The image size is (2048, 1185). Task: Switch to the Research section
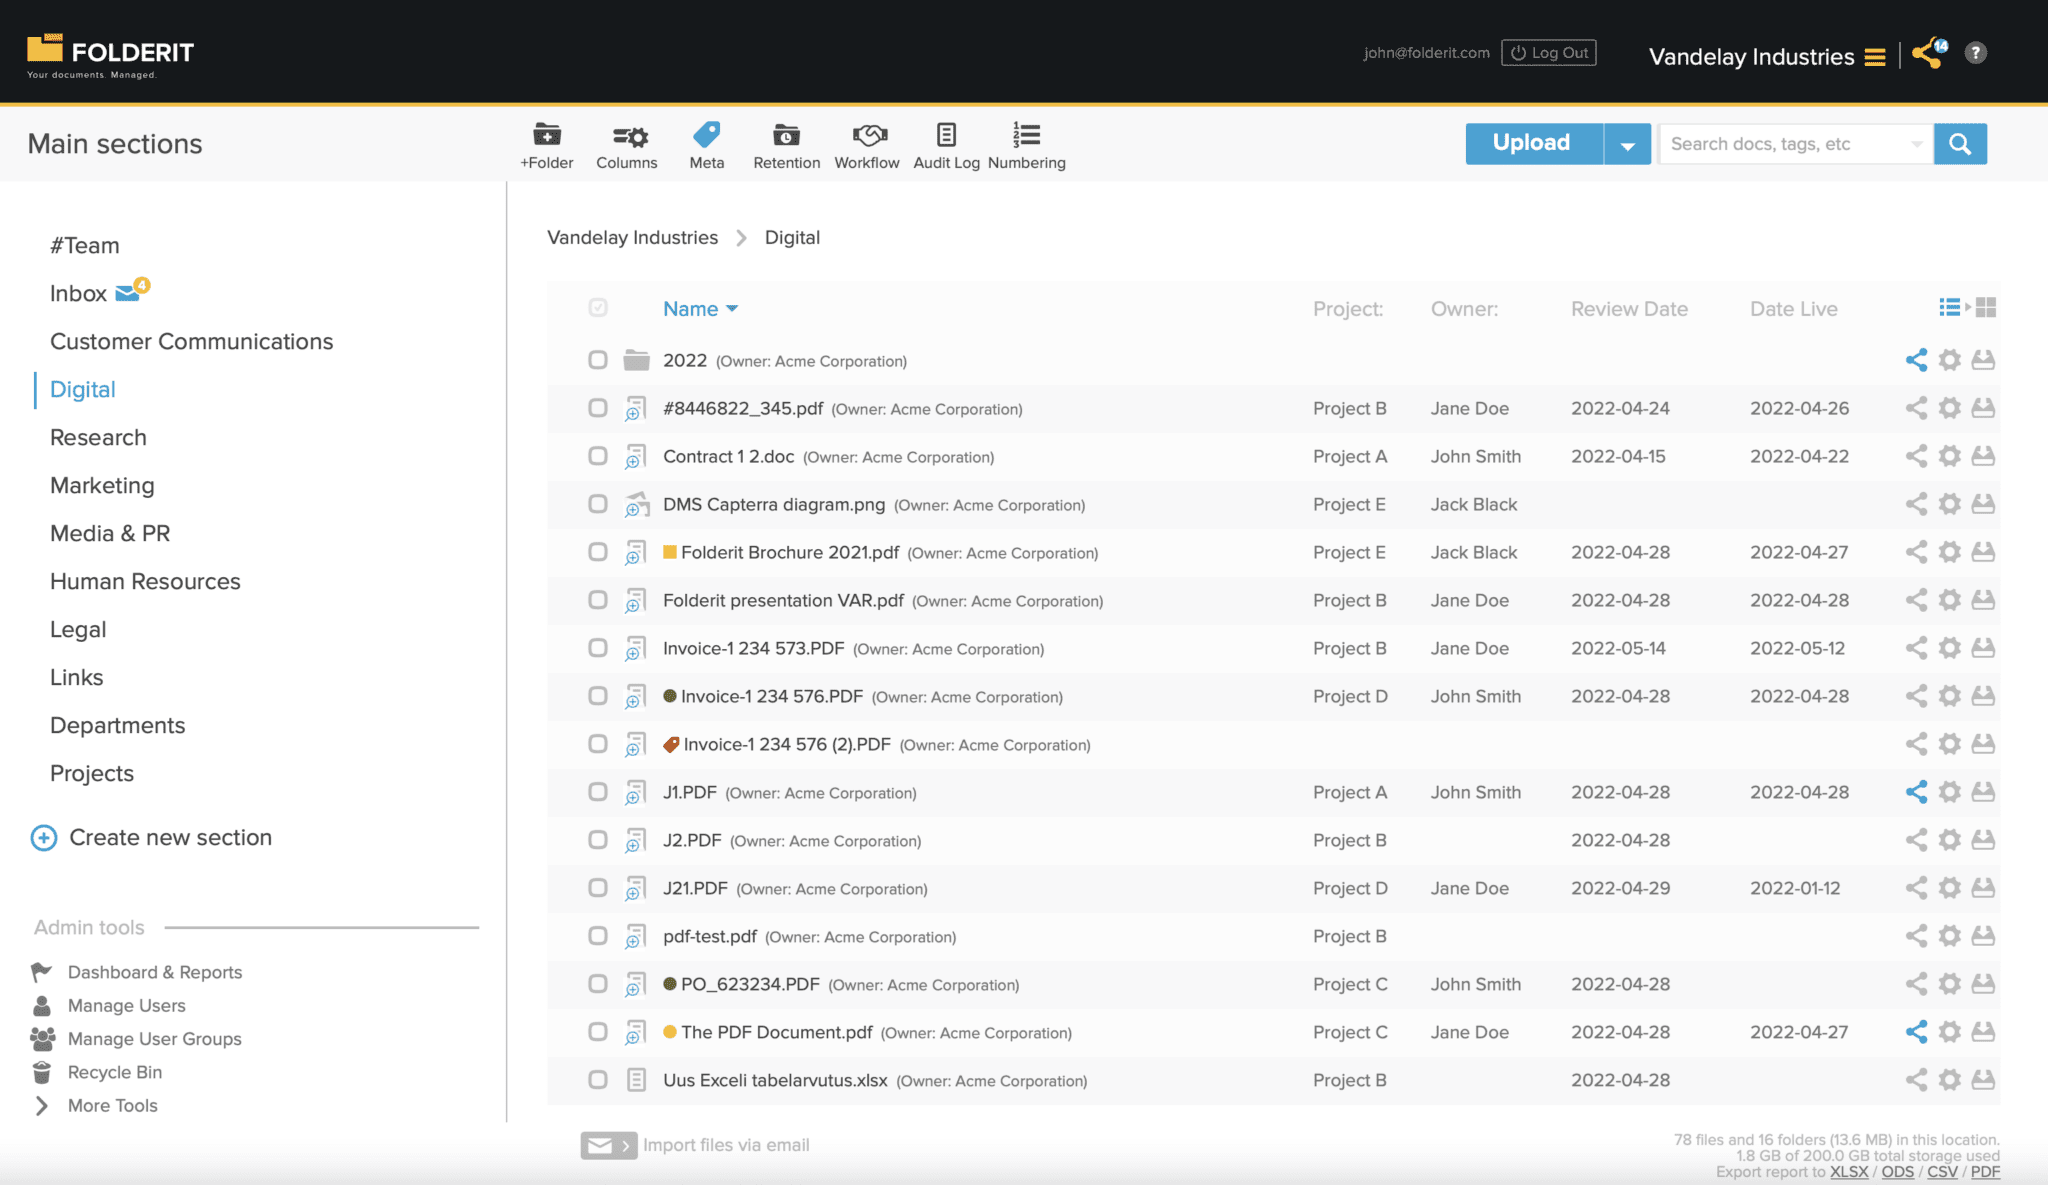[x=97, y=437]
